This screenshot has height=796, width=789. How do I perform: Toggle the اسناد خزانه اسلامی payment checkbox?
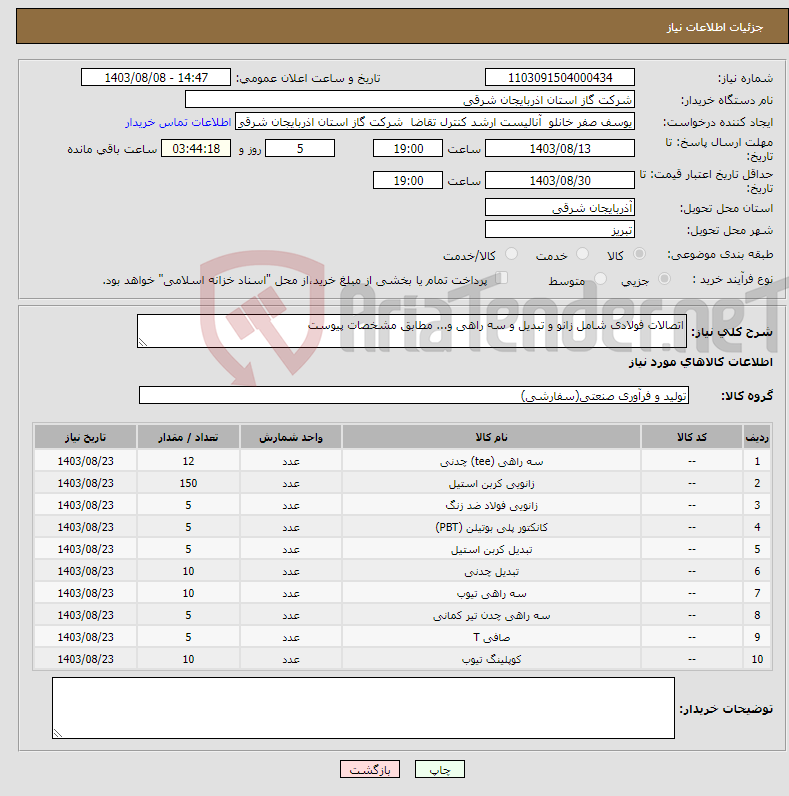point(502,278)
